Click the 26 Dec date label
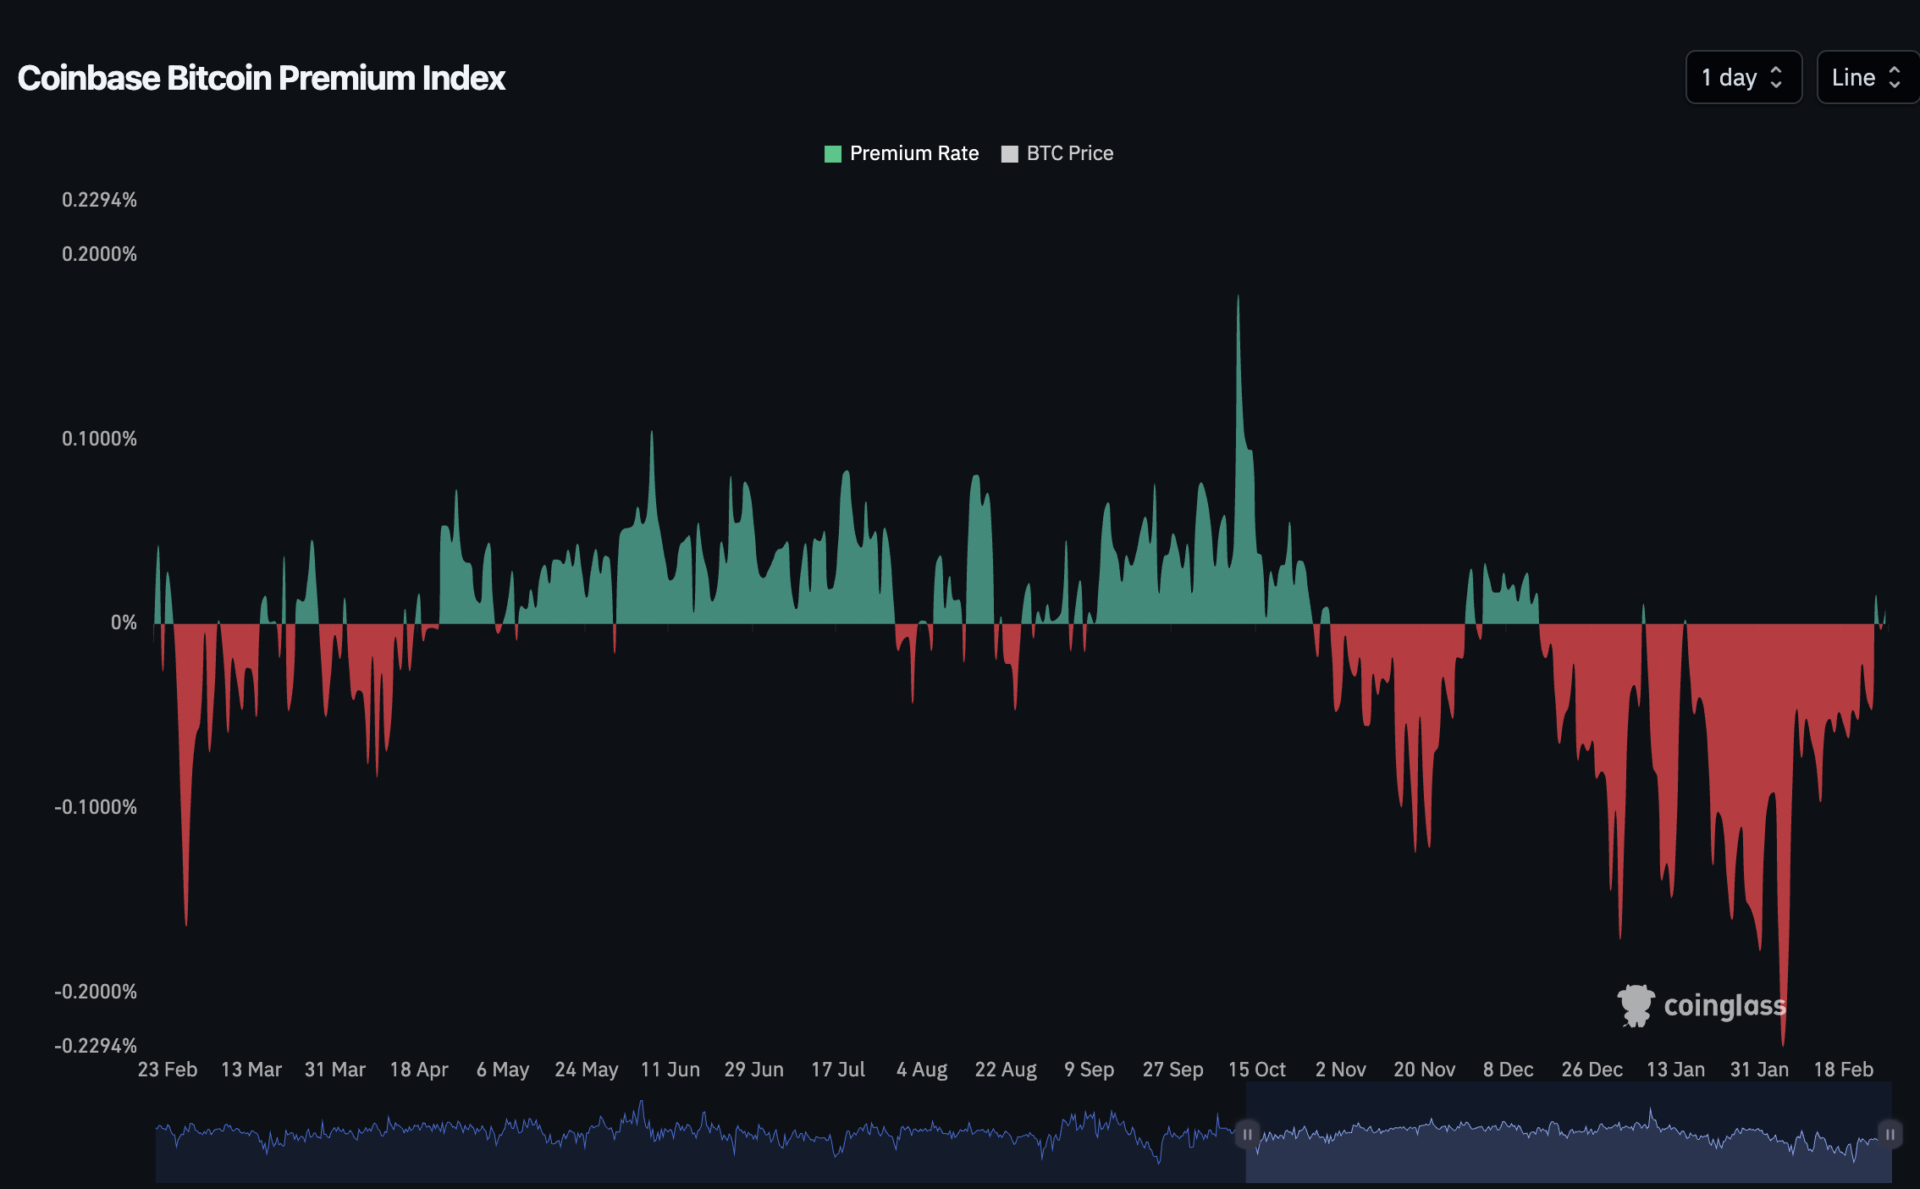The image size is (1920, 1189). (1592, 1070)
